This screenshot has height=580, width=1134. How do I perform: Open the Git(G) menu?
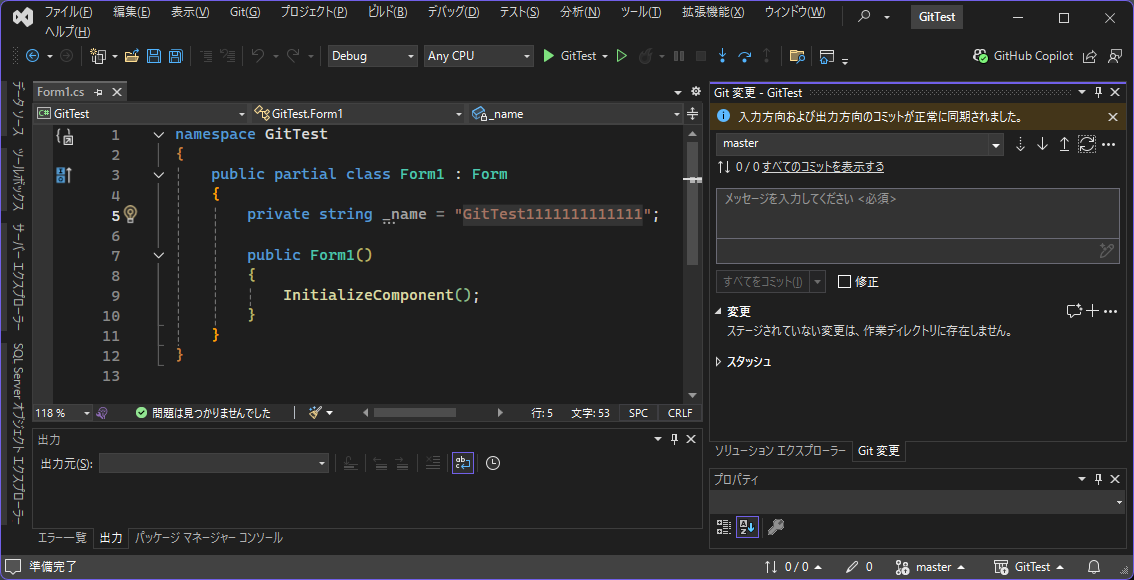click(x=244, y=12)
